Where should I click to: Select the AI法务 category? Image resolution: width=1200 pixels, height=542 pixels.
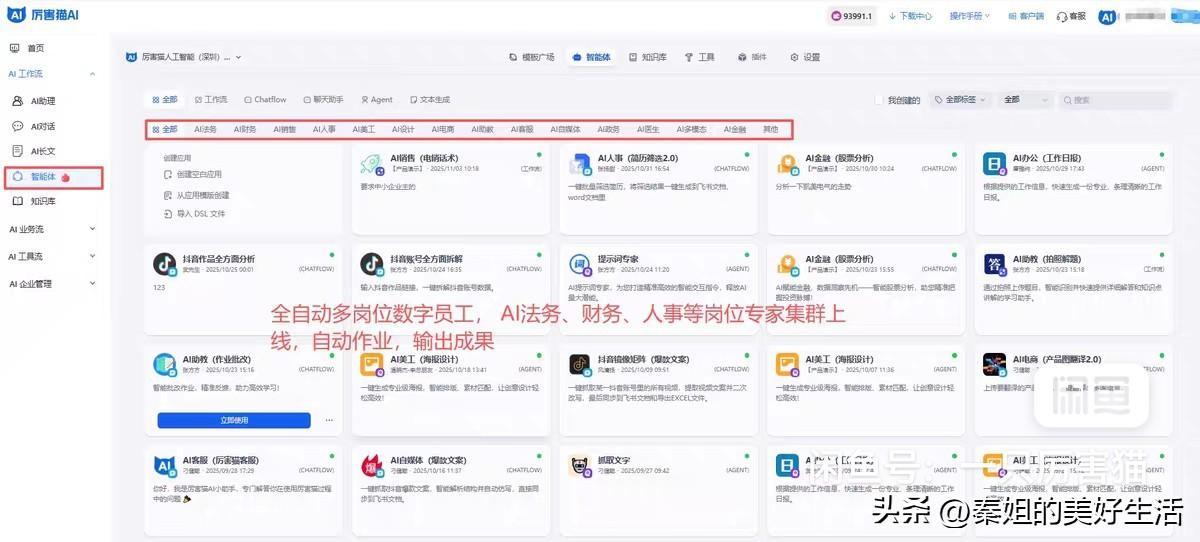(205, 129)
